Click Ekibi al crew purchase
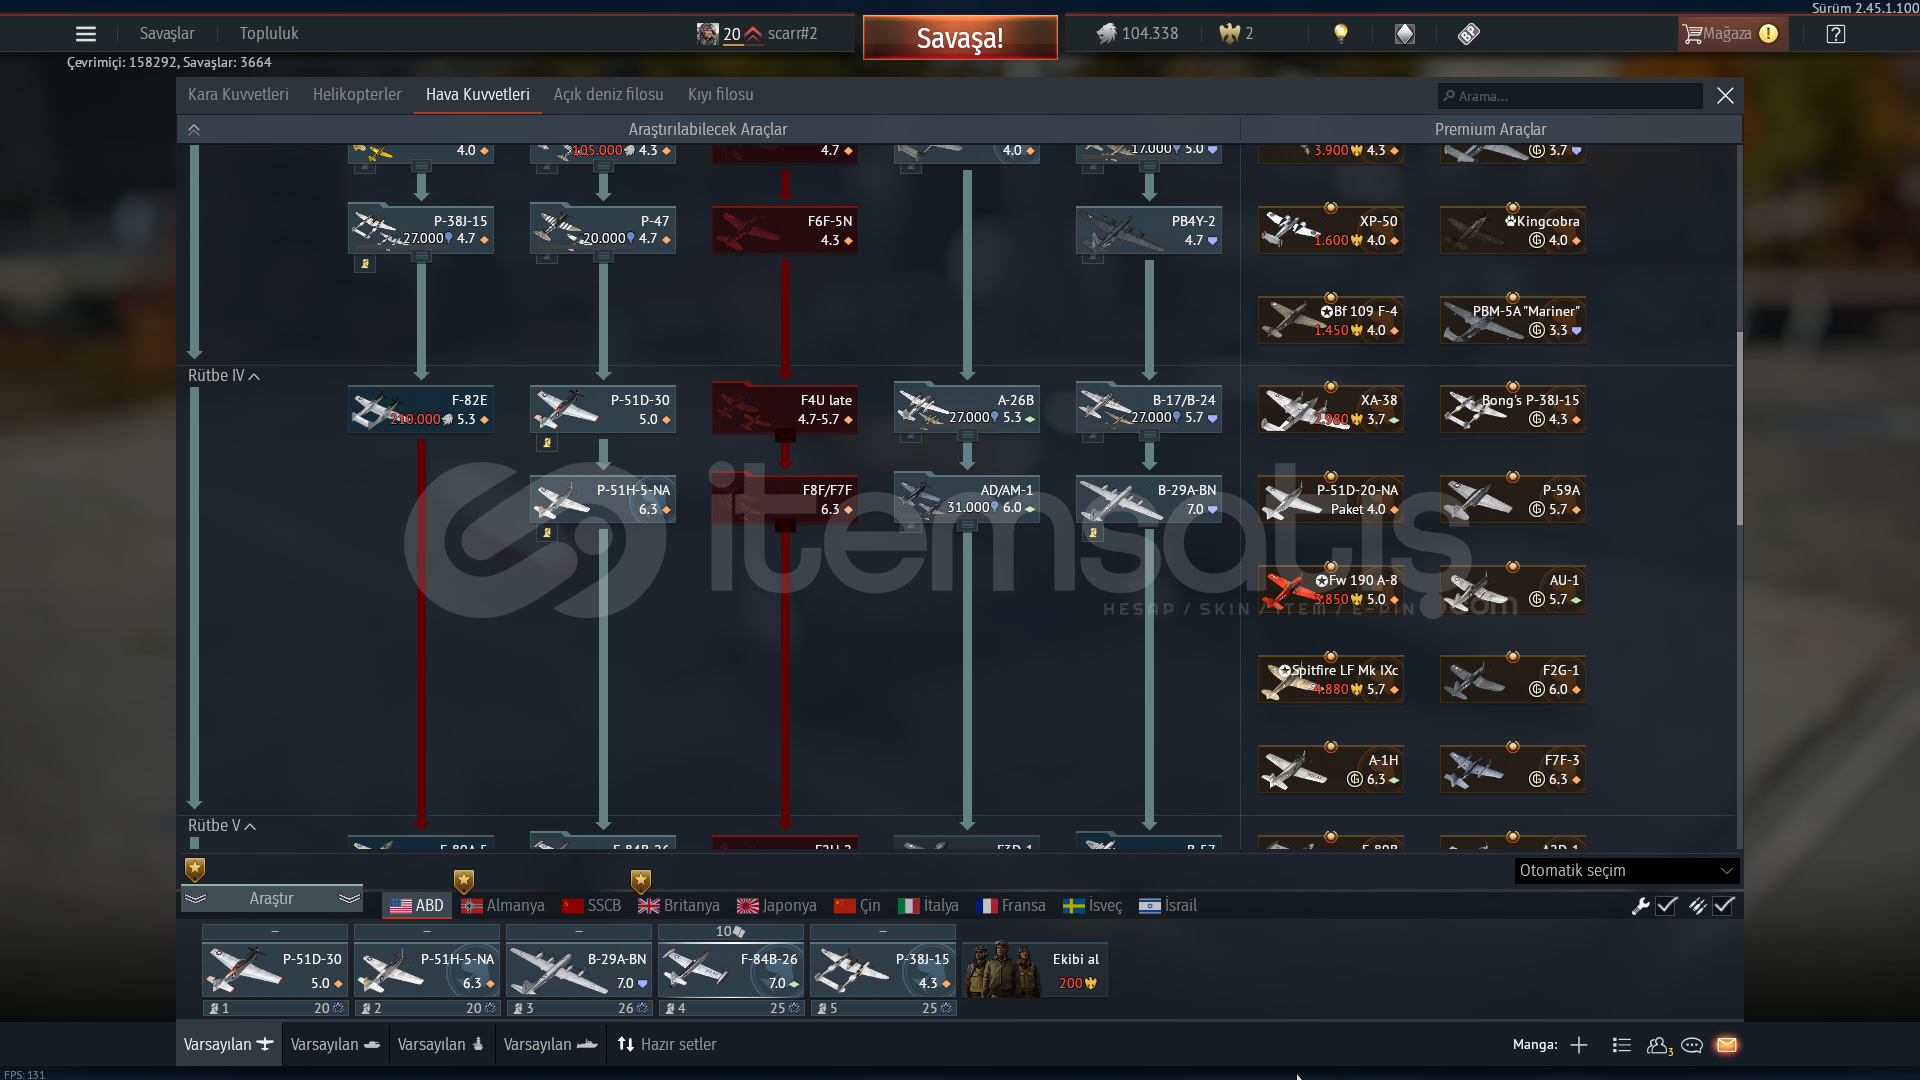This screenshot has width=1920, height=1080. click(x=1035, y=970)
